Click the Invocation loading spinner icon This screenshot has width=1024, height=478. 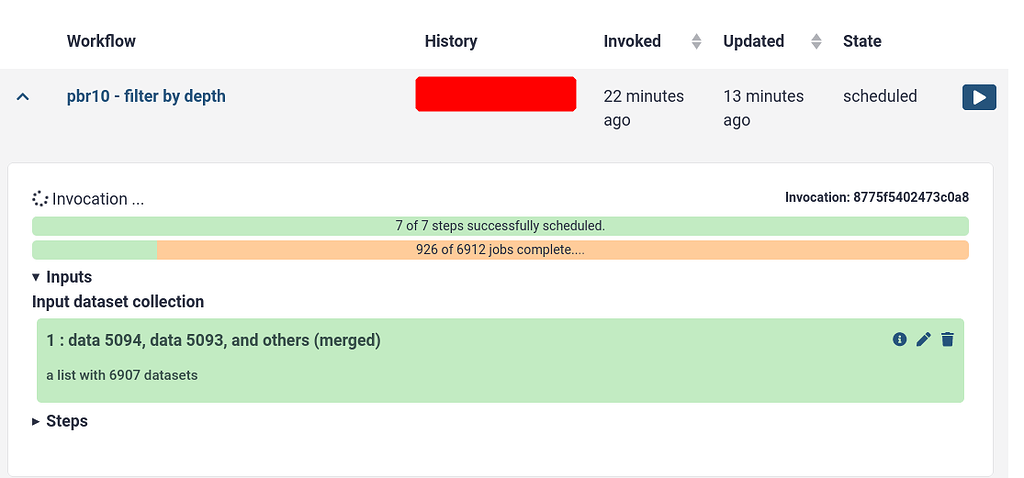(40, 199)
